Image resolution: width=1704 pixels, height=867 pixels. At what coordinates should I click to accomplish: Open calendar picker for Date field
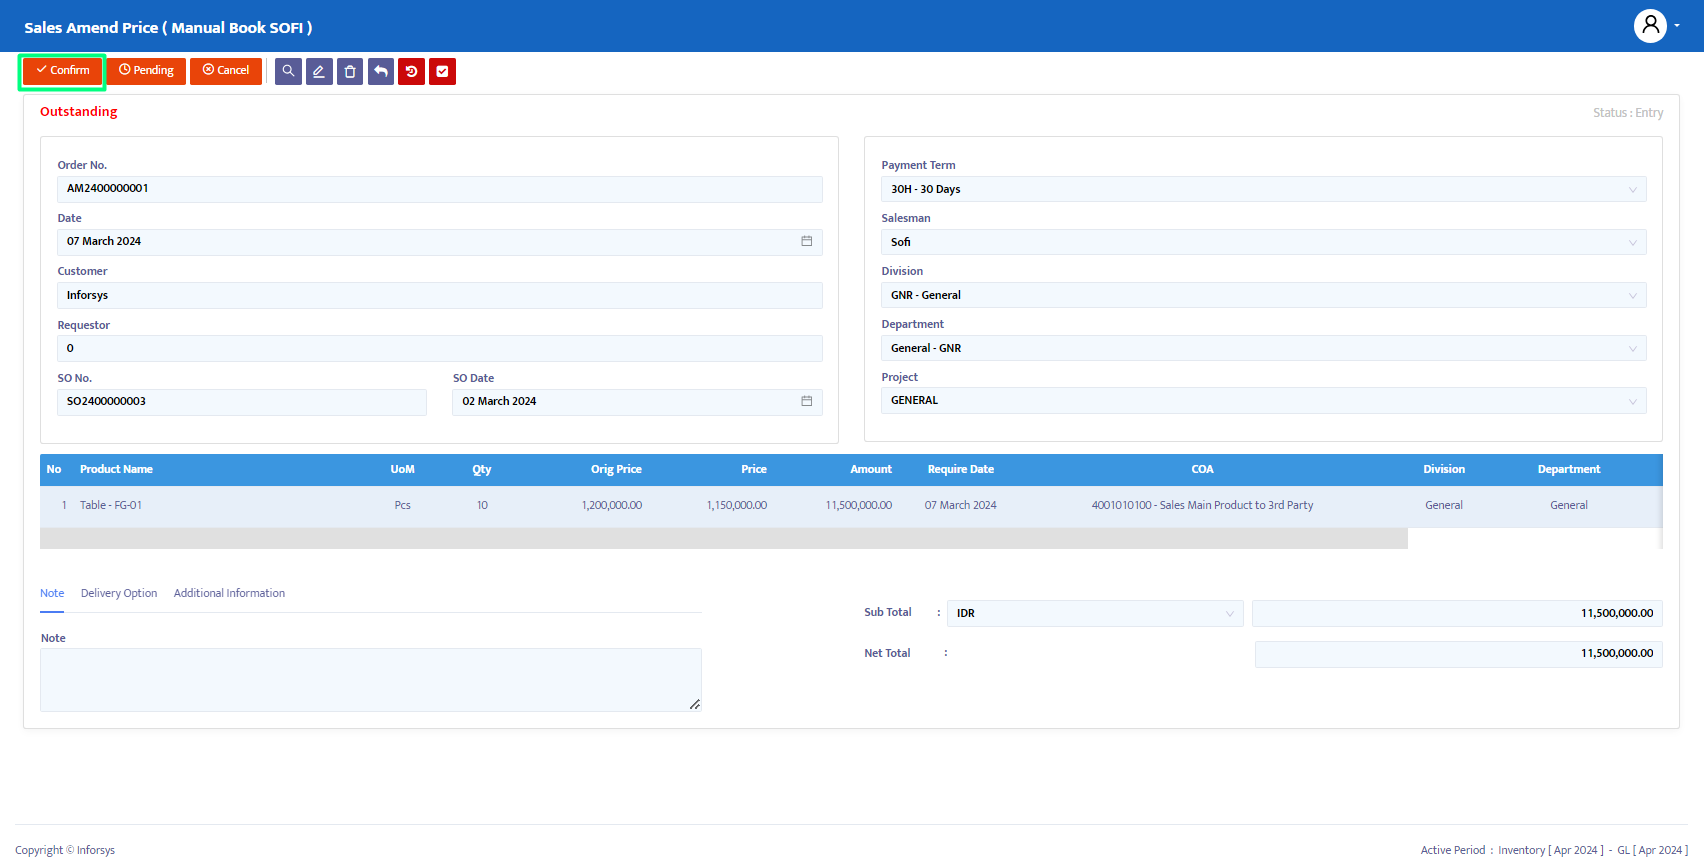tap(806, 241)
